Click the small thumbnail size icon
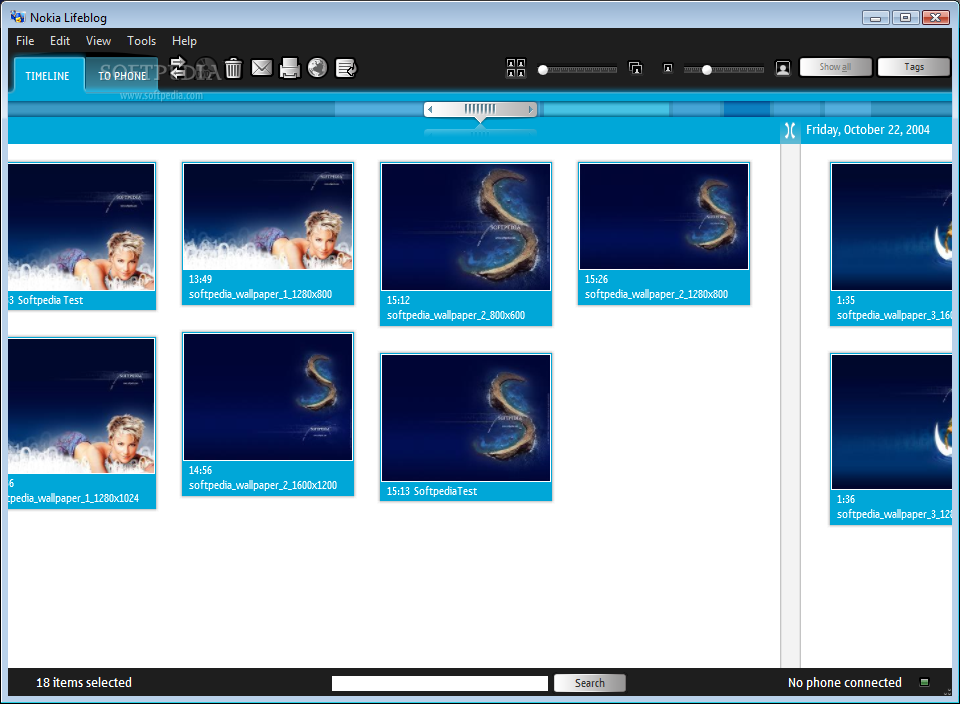This screenshot has width=960, height=704. 668,69
